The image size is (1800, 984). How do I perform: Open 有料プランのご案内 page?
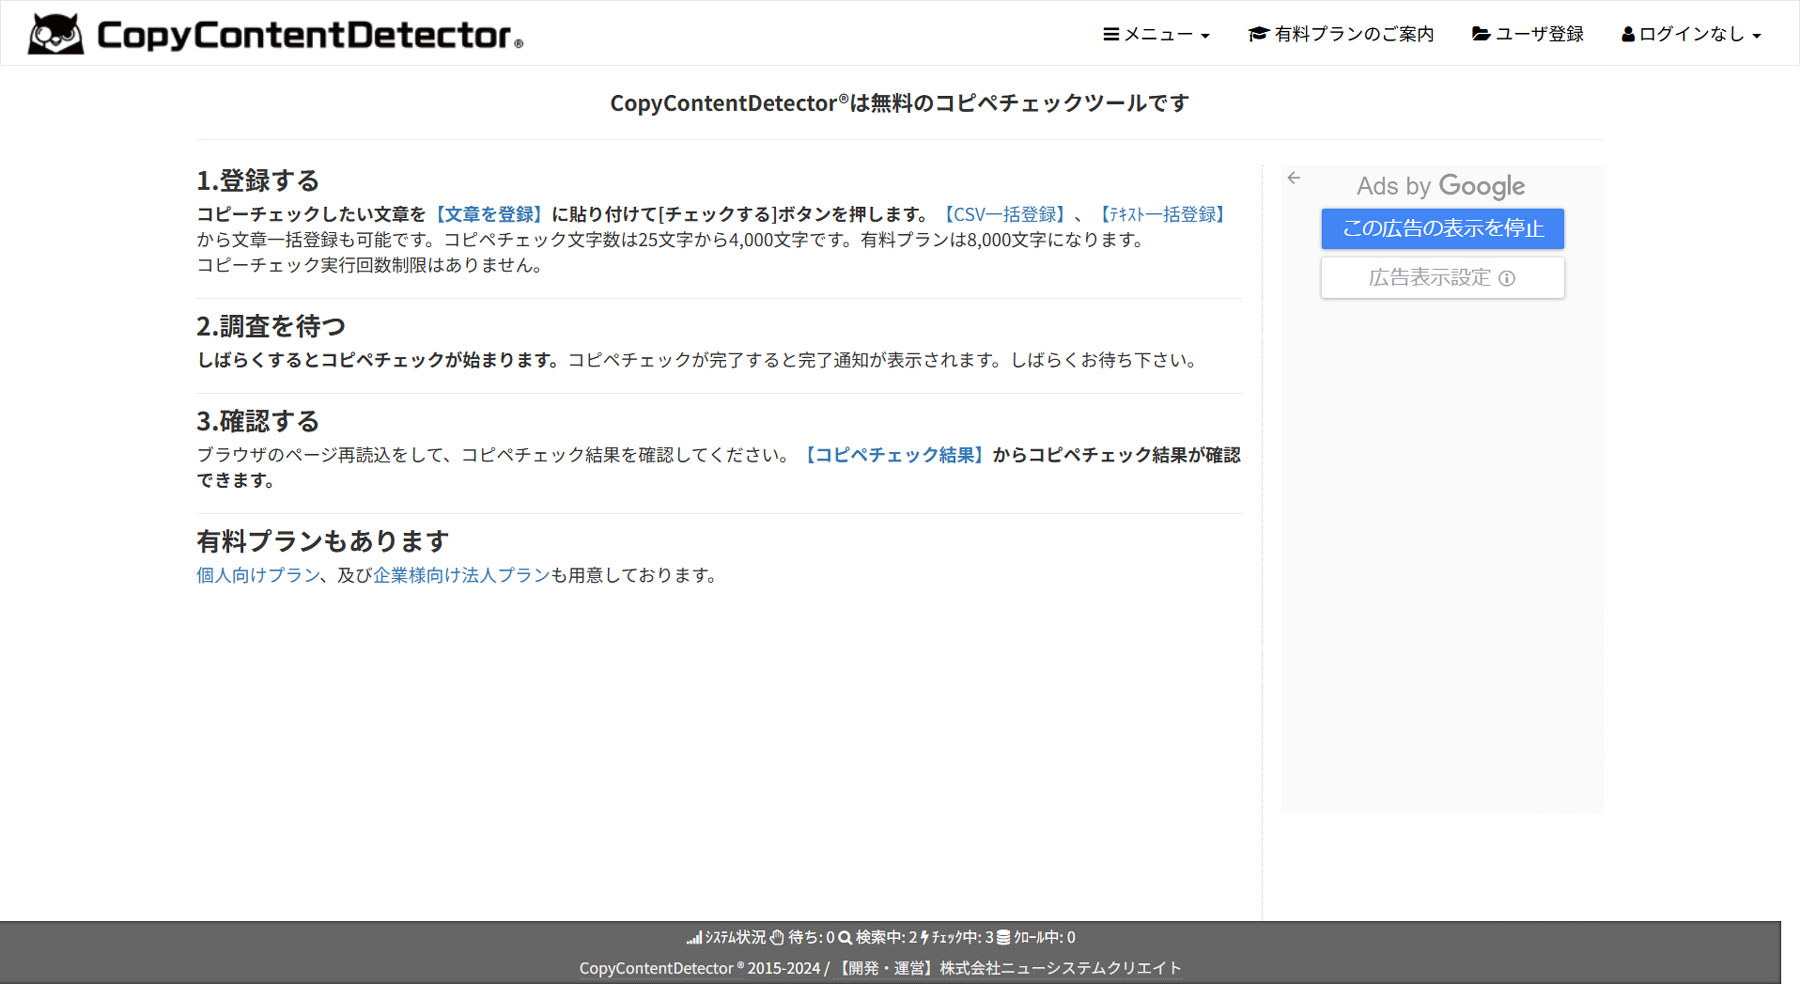[1341, 34]
